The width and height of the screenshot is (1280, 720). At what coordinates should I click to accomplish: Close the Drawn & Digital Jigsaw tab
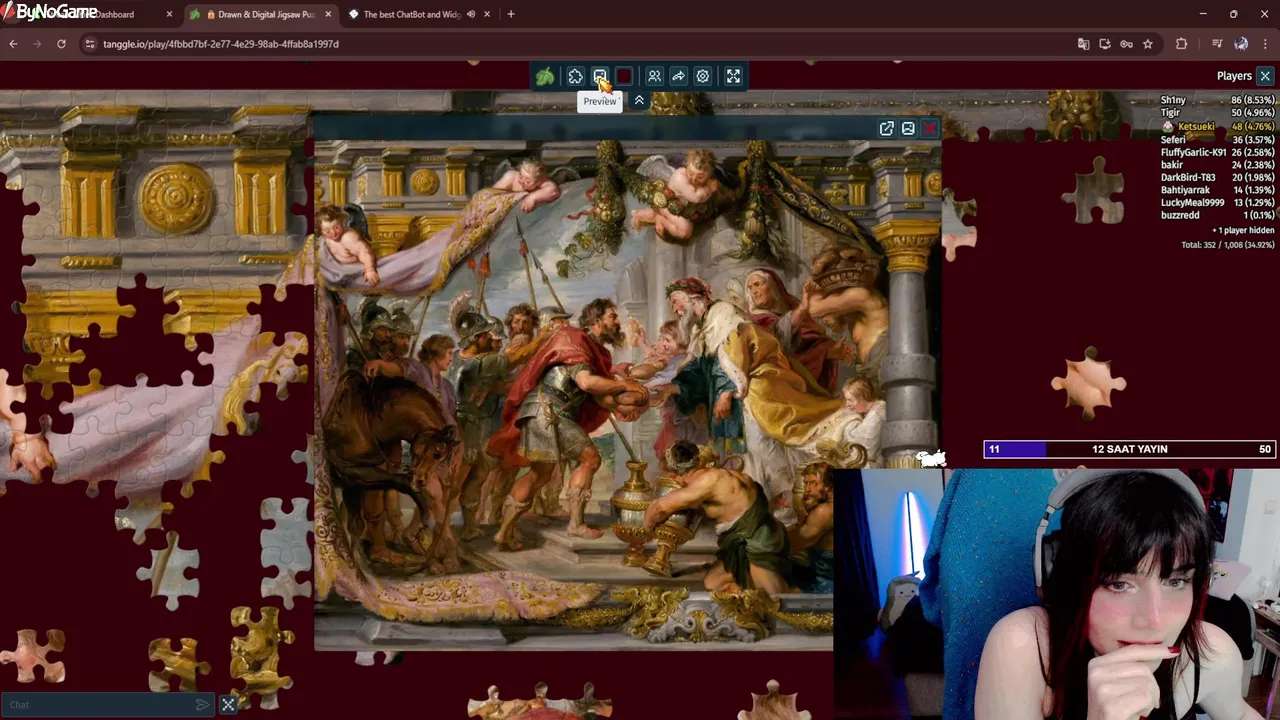[328, 15]
